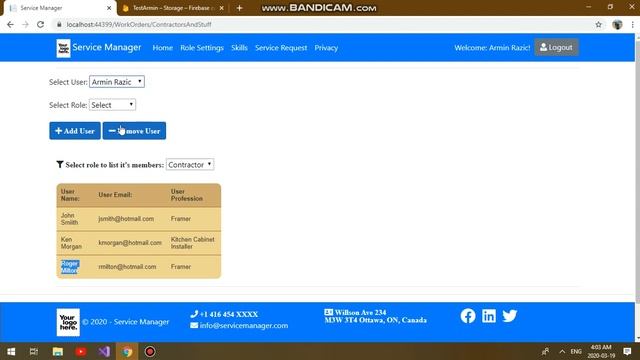
Task: Open File Explorer from the taskbar
Action: tap(58, 351)
